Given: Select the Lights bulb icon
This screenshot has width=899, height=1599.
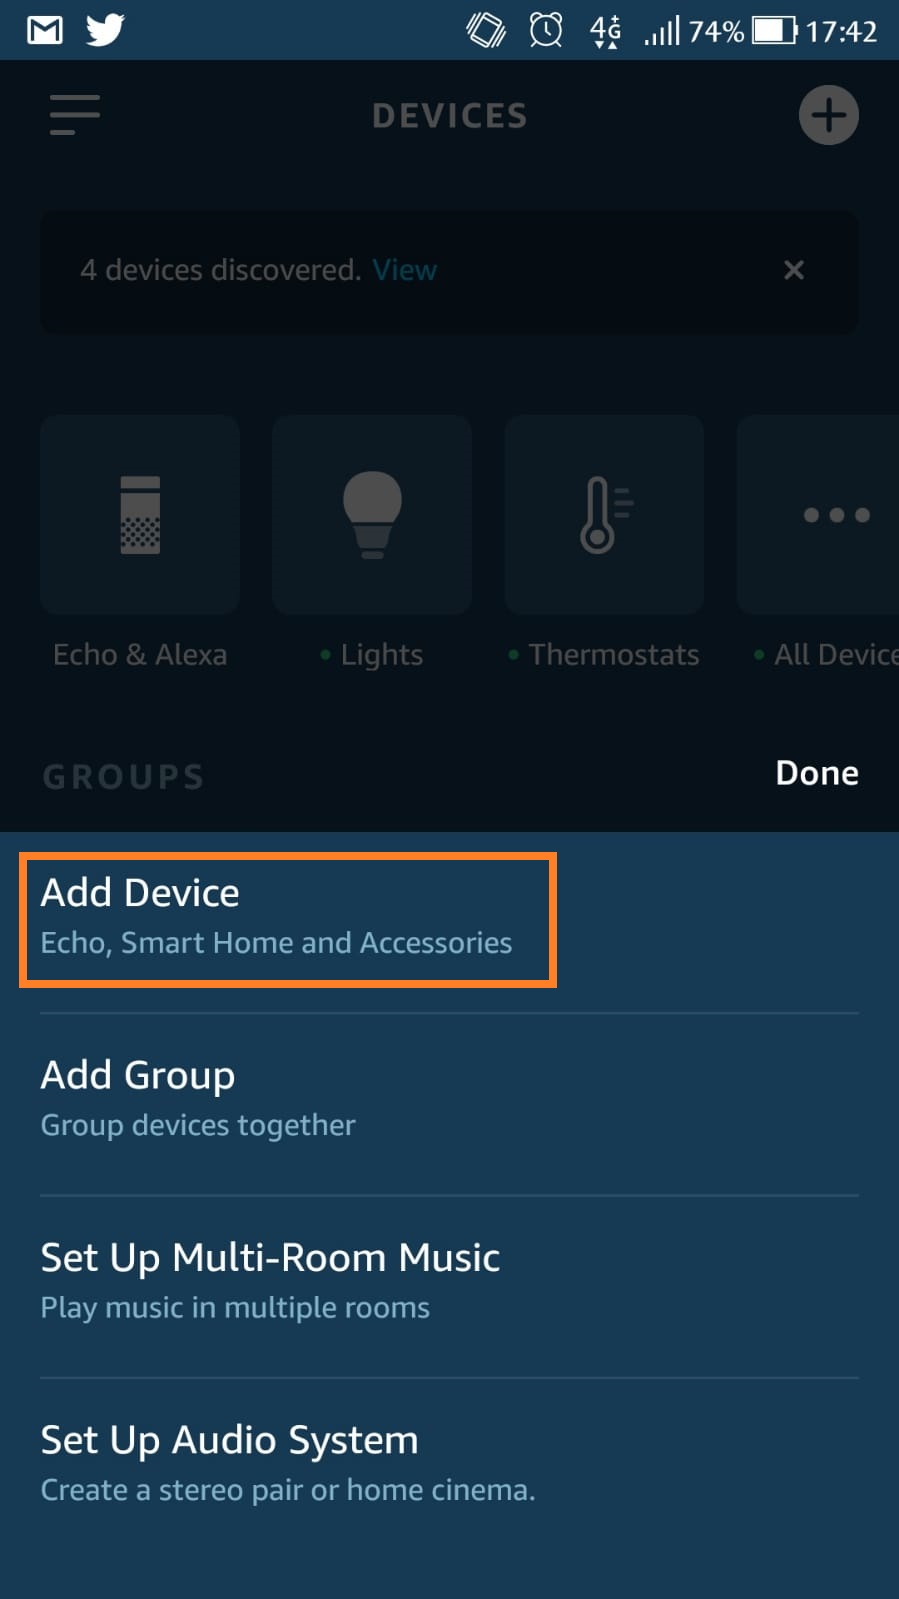Looking at the screenshot, I should (x=372, y=515).
